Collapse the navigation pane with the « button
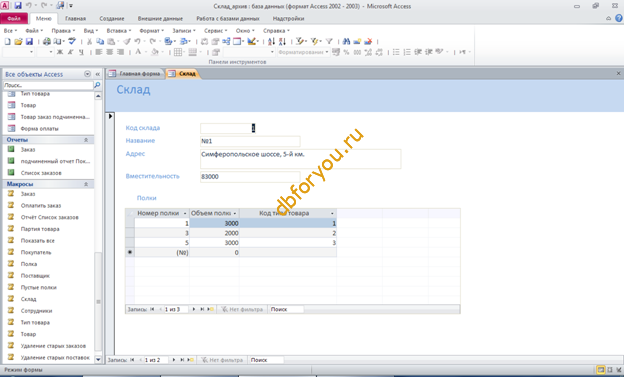Screen dimensions: 624x377 pyautogui.click(x=98, y=74)
